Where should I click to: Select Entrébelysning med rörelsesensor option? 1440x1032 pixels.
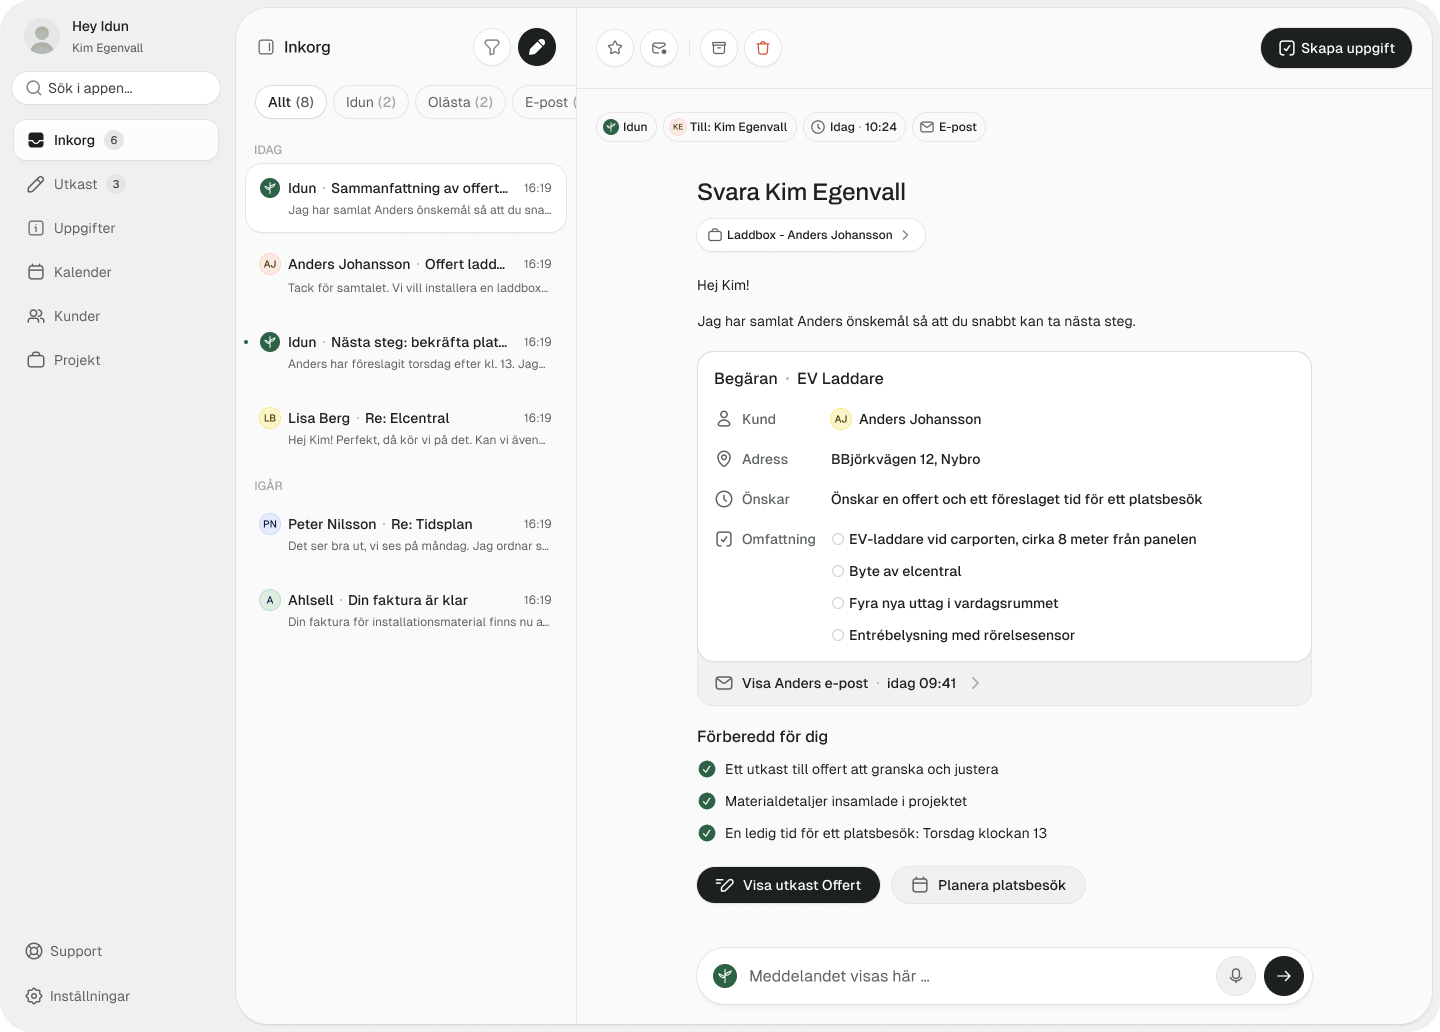point(838,635)
